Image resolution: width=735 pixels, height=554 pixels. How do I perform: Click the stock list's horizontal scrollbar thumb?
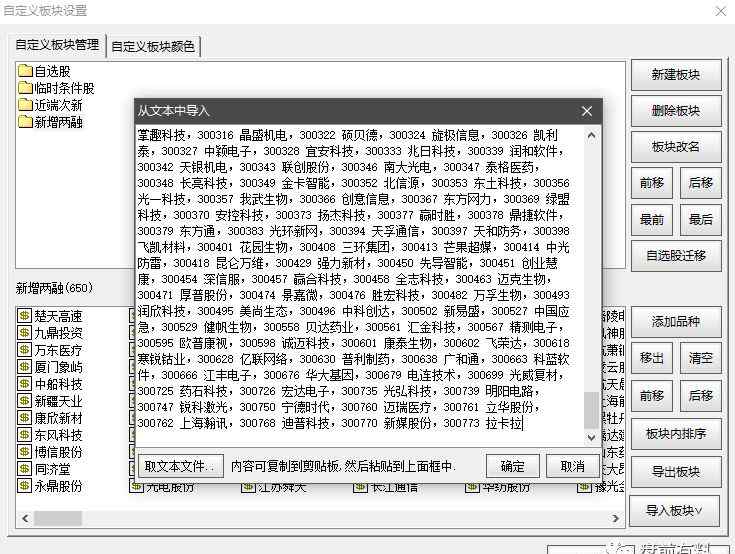[x=58, y=518]
